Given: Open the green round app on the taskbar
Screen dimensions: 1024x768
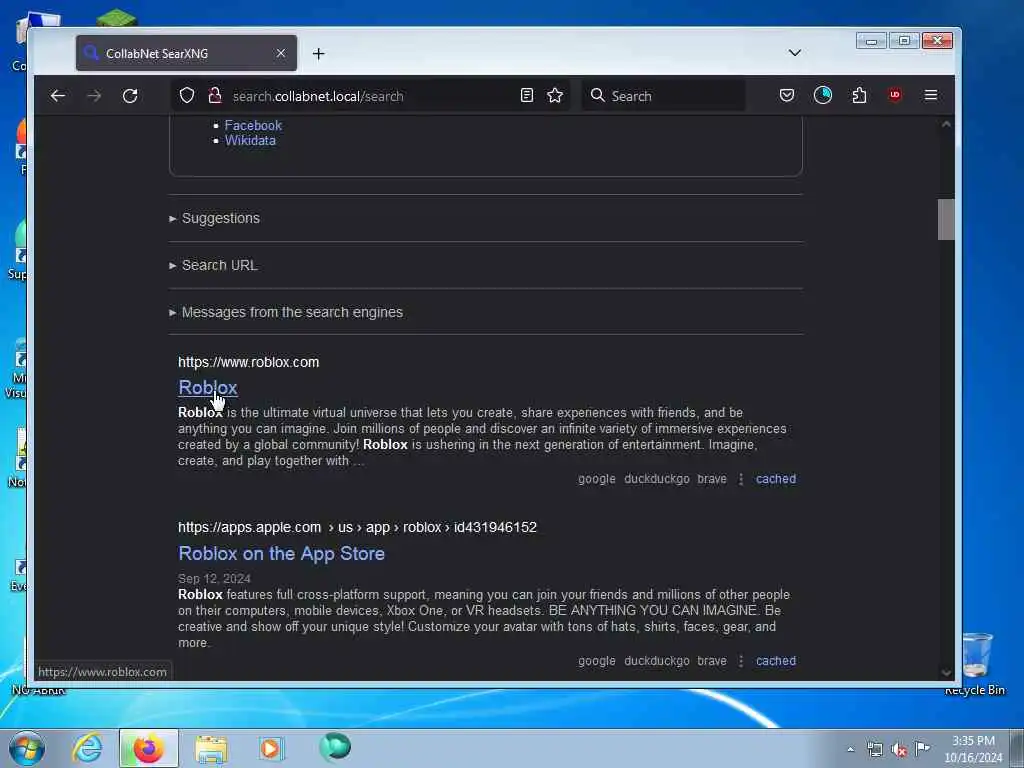Looking at the screenshot, I should click(x=335, y=747).
